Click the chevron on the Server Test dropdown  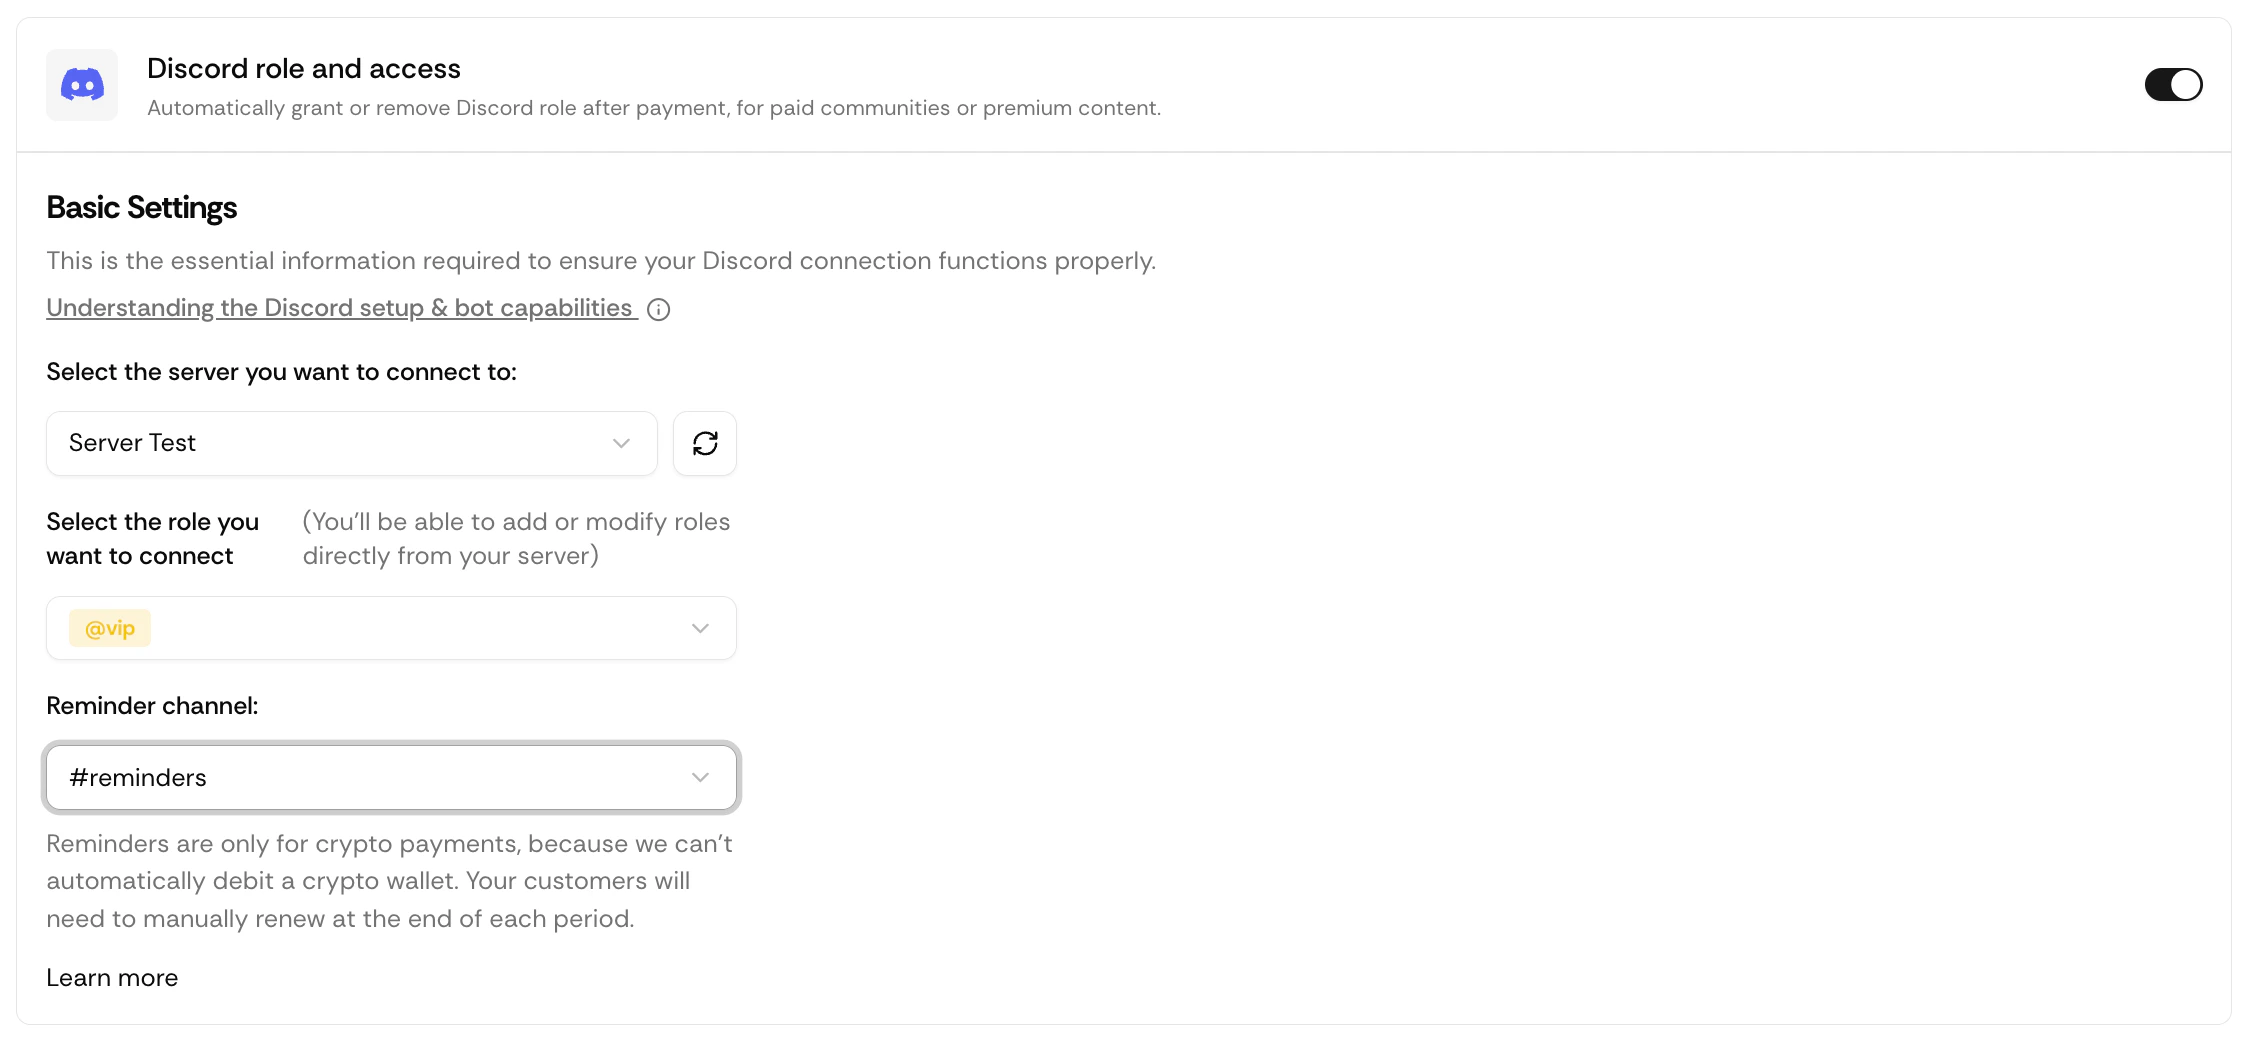[x=620, y=443]
